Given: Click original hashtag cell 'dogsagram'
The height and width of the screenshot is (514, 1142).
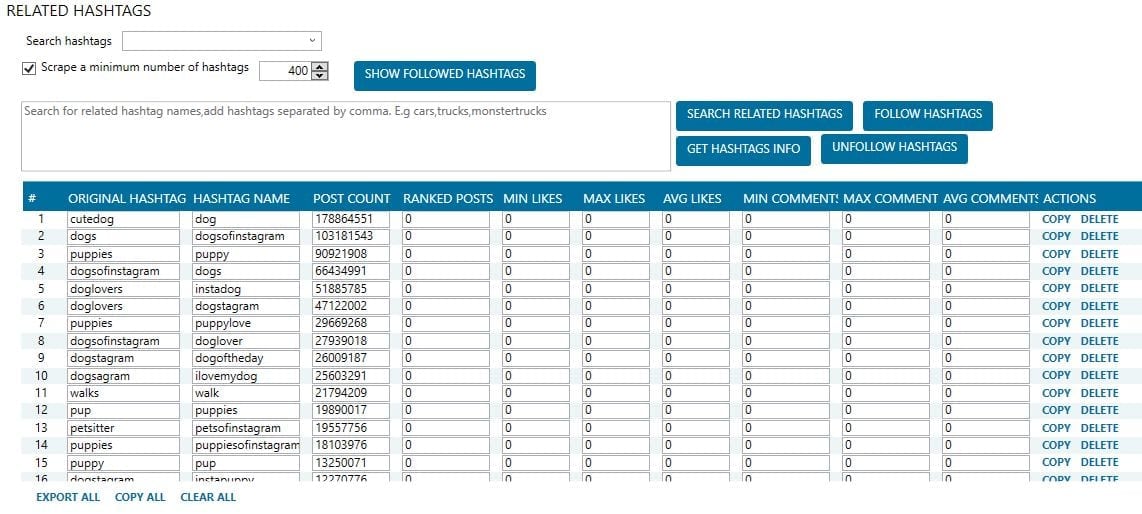Looking at the screenshot, I should click(123, 376).
